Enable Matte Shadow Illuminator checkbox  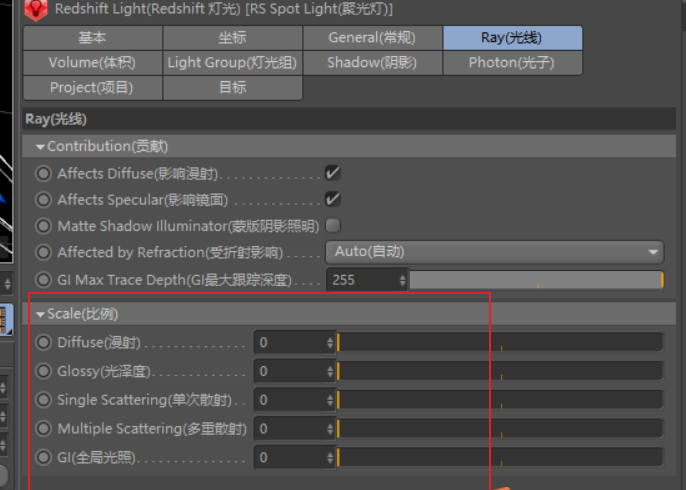point(333,226)
